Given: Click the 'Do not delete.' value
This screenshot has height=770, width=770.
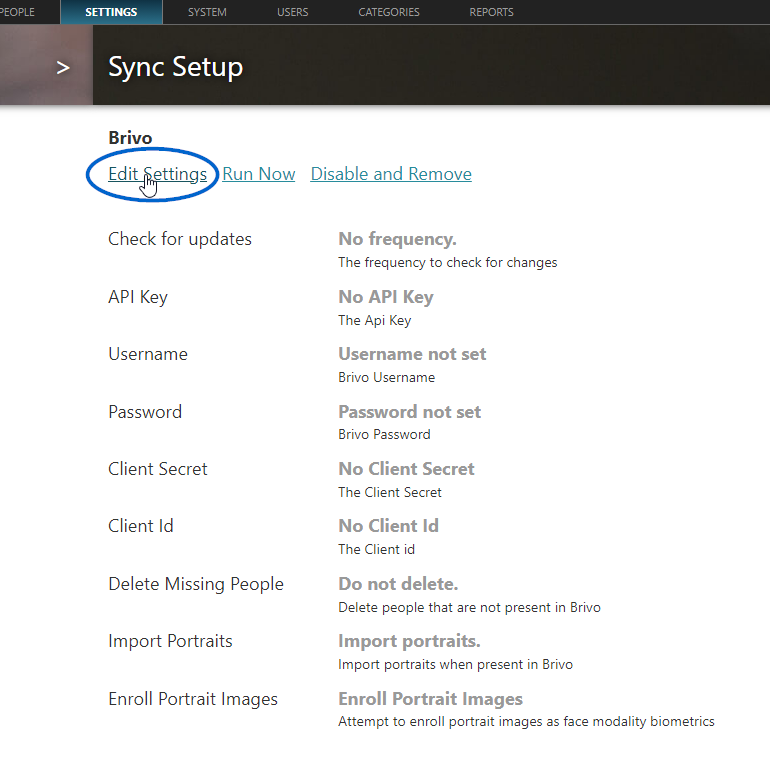Looking at the screenshot, I should 398,584.
